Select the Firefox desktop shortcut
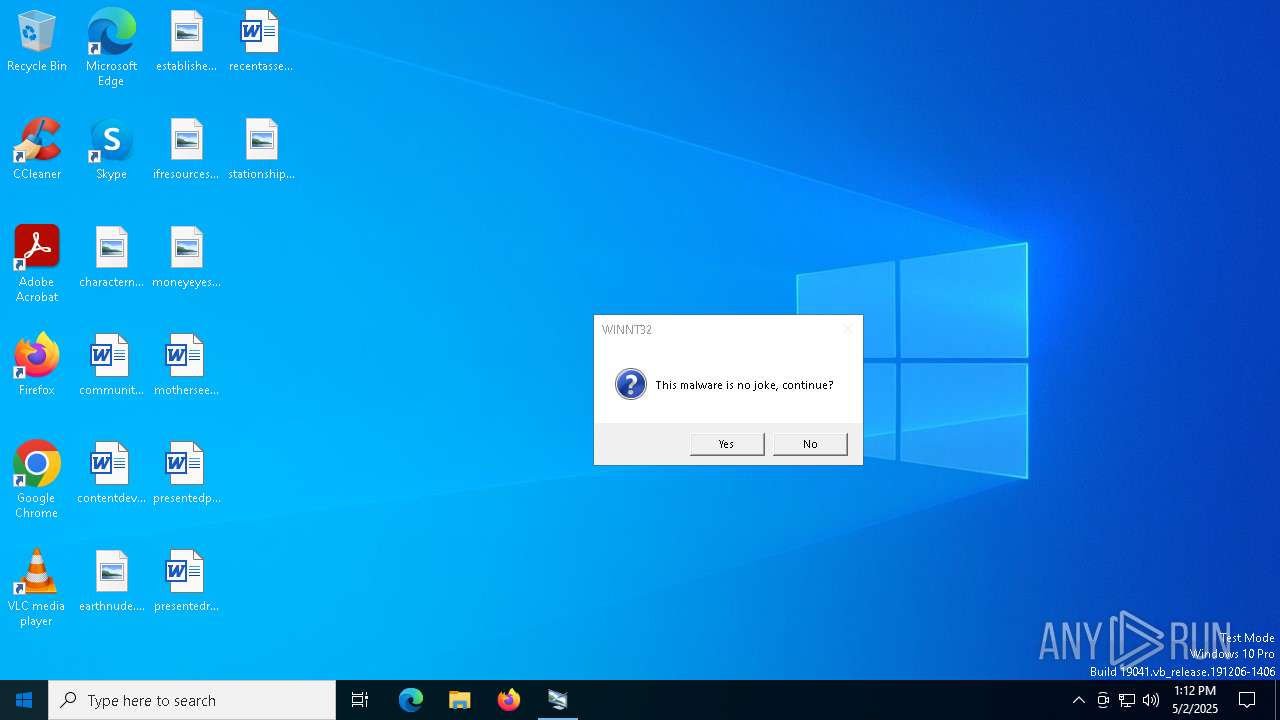The height and width of the screenshot is (720, 1280). tap(37, 366)
